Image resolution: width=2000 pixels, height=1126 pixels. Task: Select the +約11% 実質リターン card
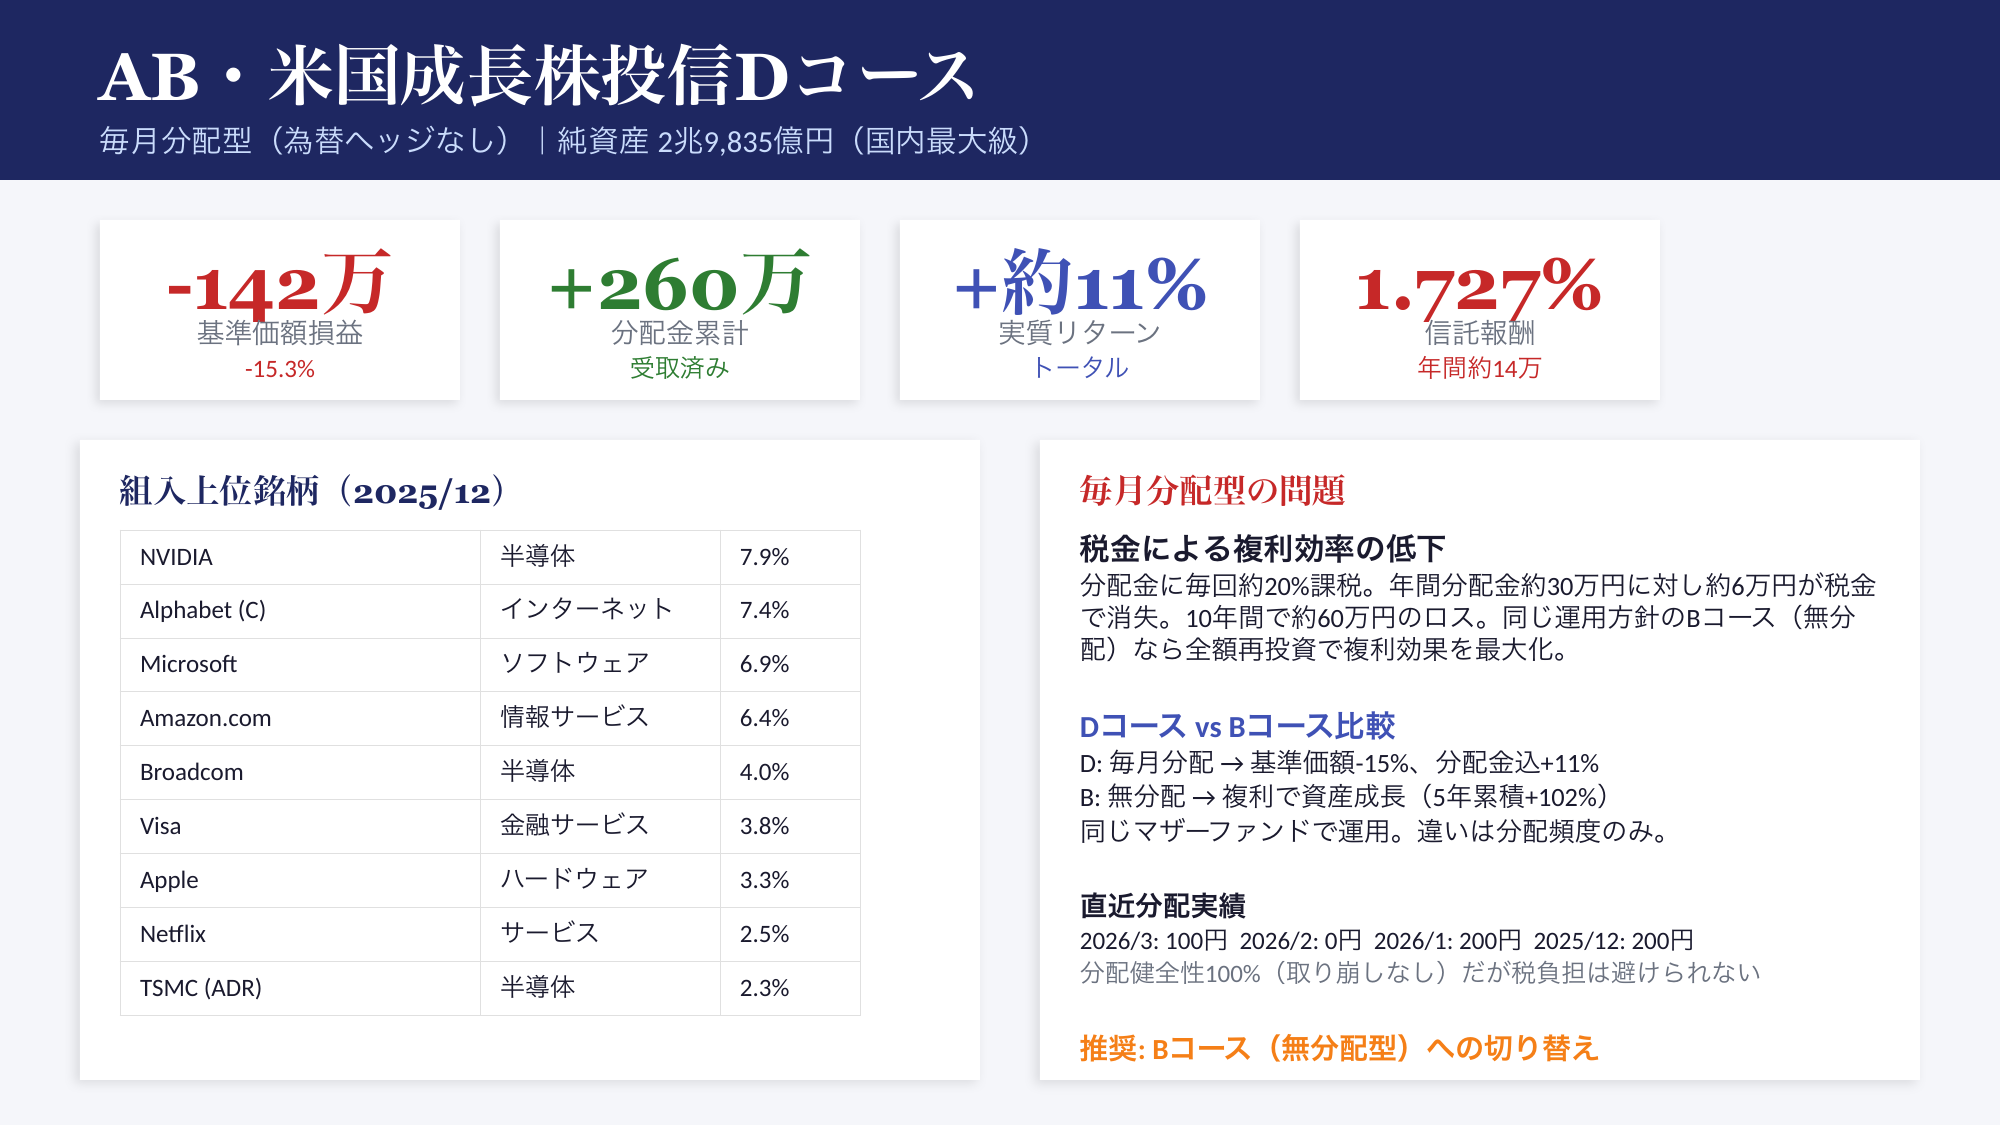(x=1080, y=310)
